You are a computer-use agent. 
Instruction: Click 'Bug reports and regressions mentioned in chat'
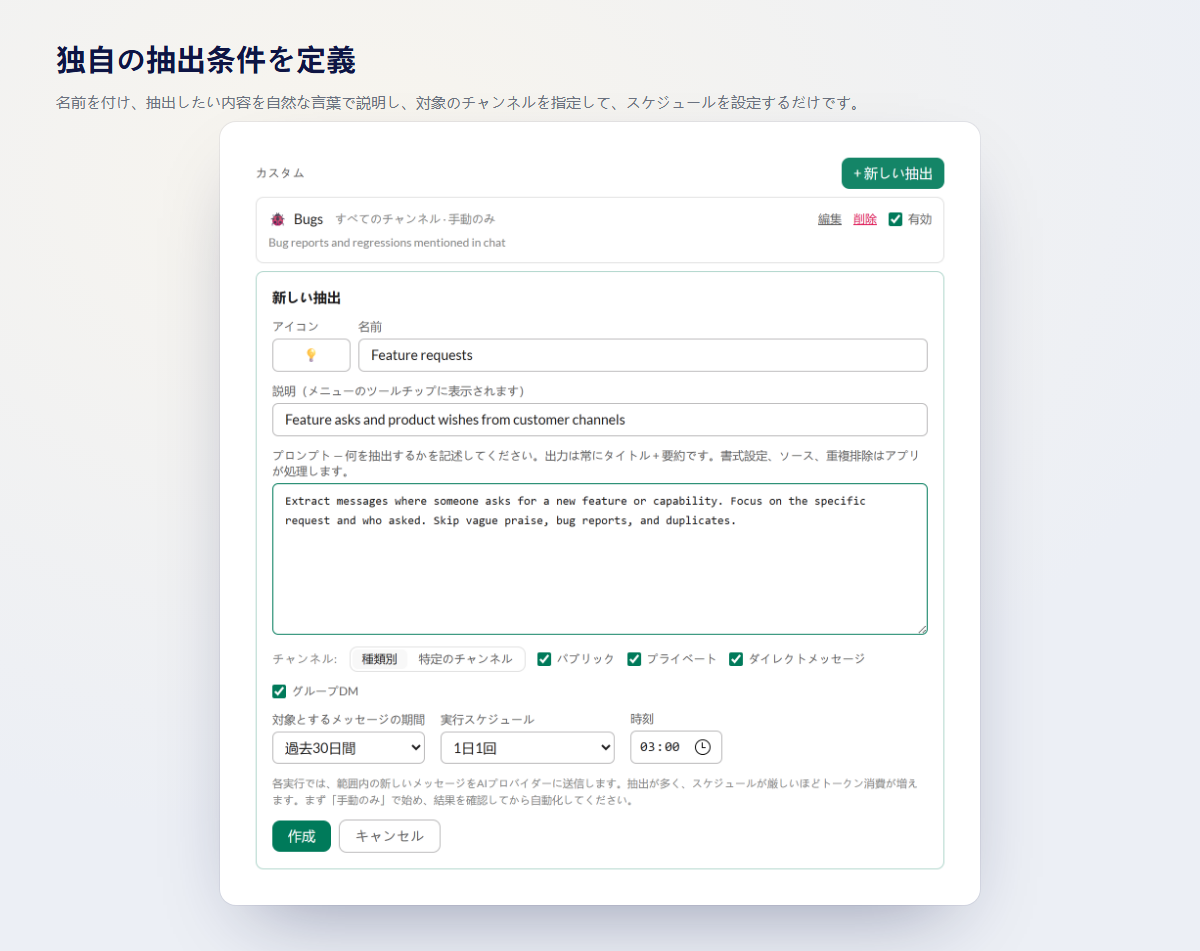click(x=387, y=242)
